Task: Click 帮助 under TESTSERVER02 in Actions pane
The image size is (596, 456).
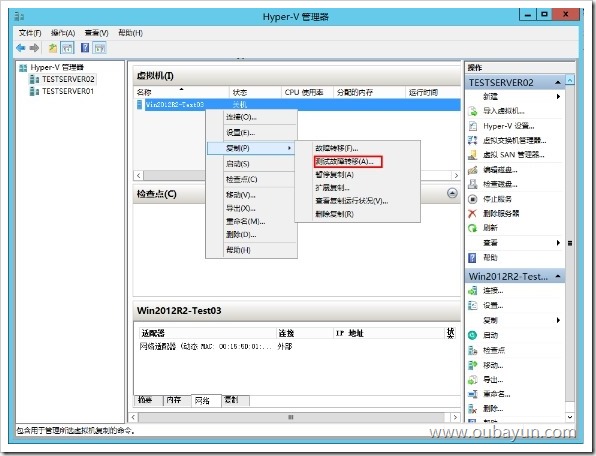Action: pos(490,258)
